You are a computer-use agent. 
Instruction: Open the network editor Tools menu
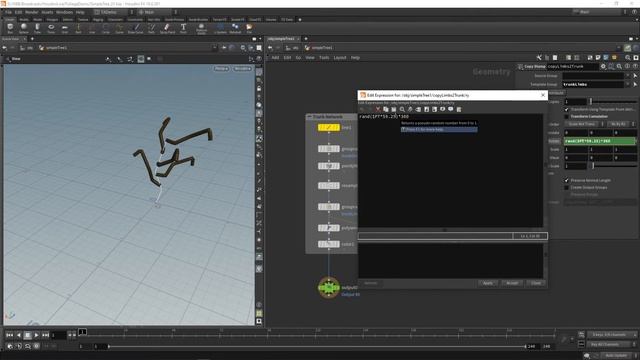point(324,58)
